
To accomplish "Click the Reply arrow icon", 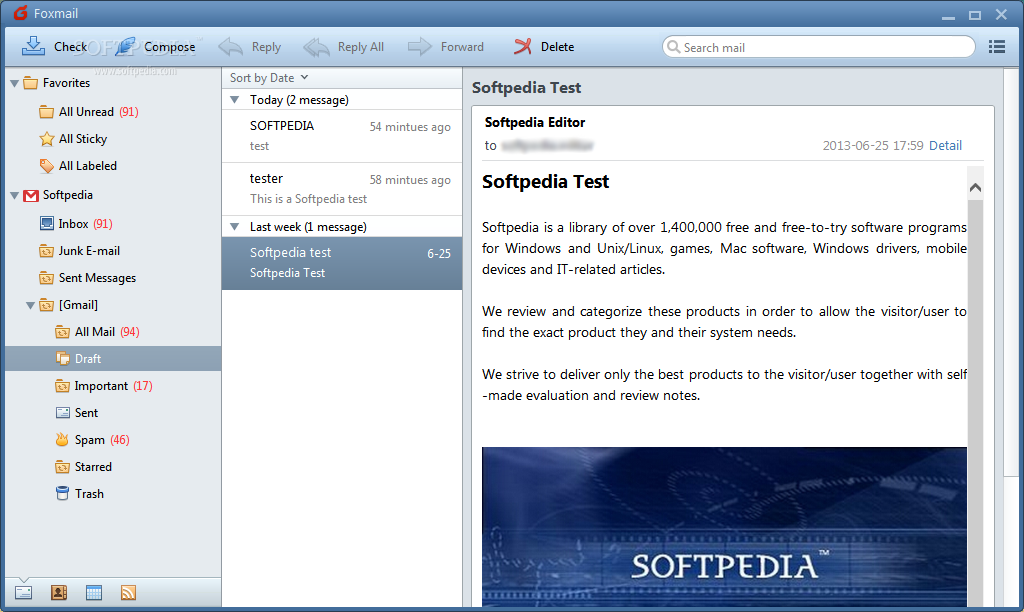I will point(231,46).
